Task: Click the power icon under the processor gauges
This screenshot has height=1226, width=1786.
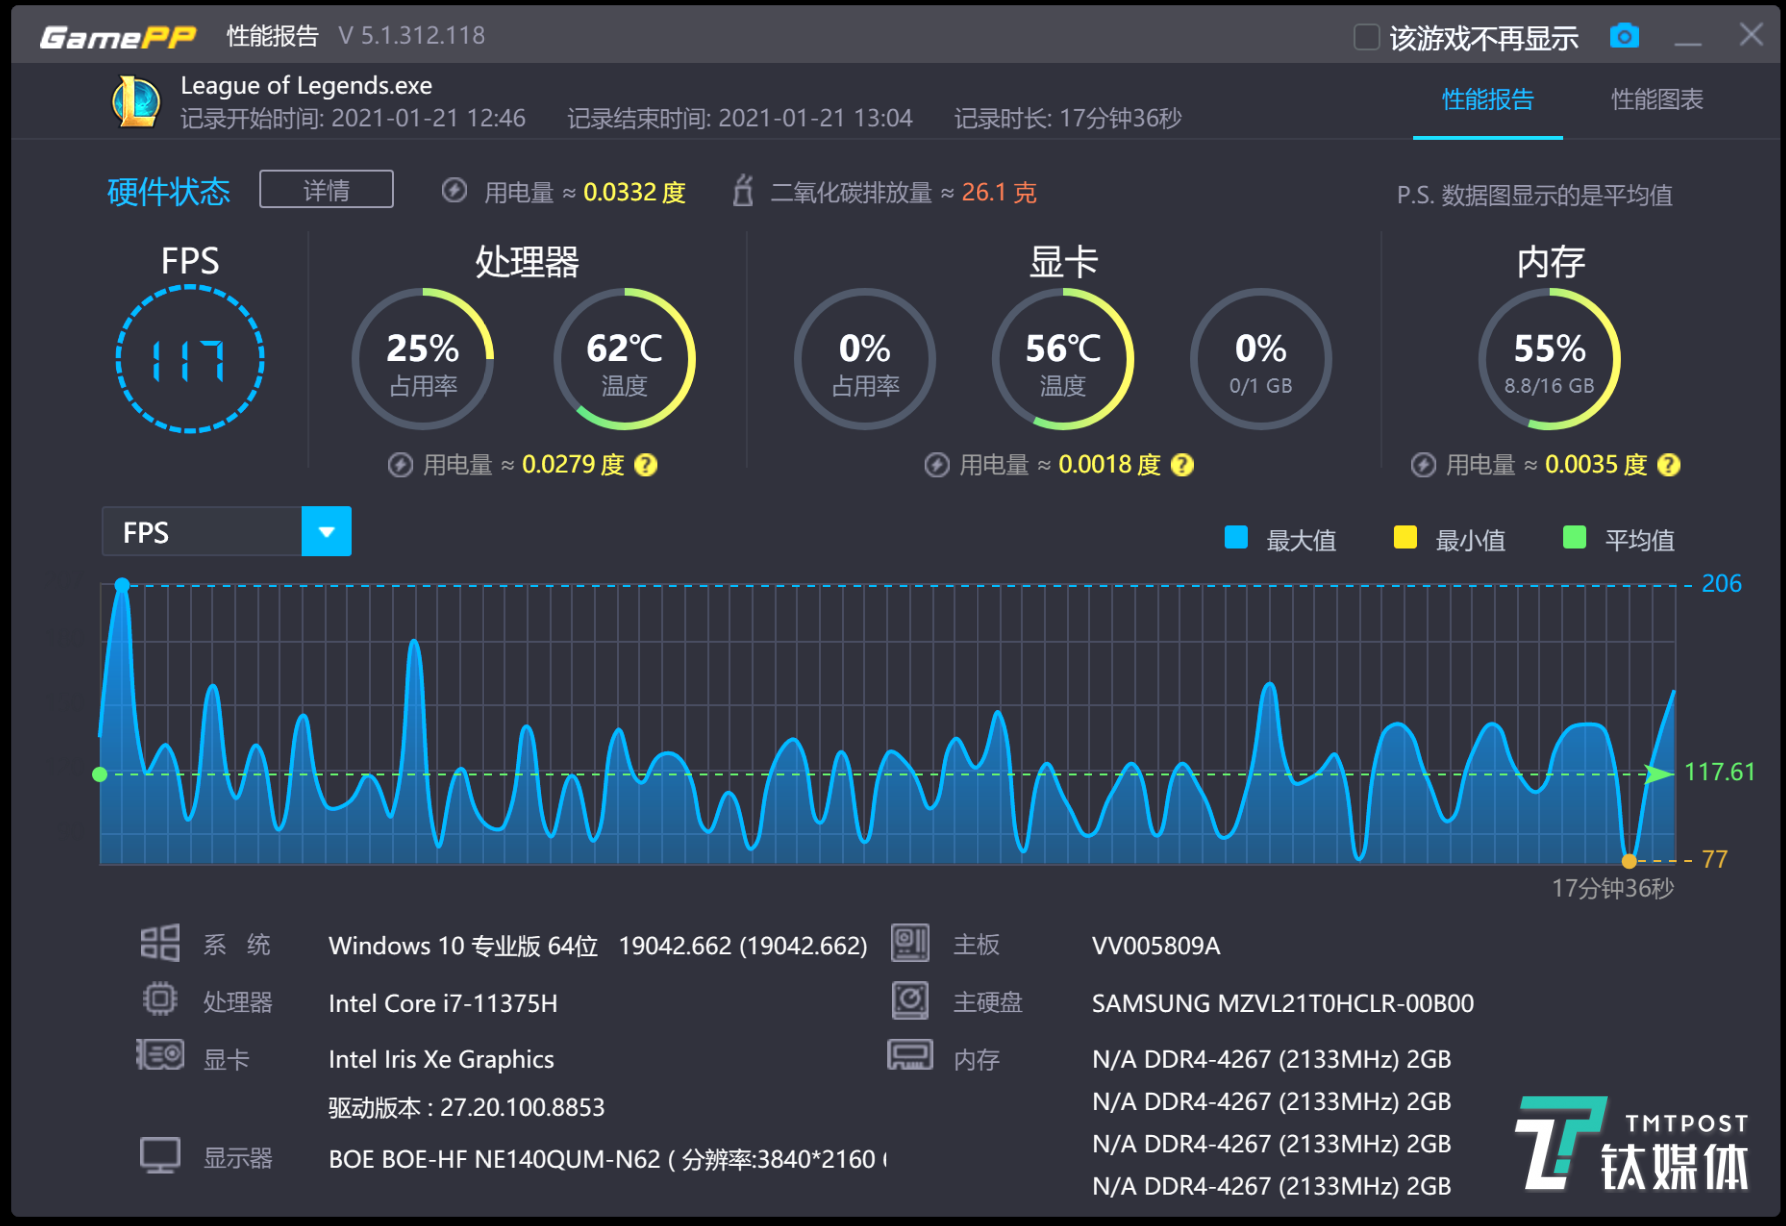Action: click(x=400, y=465)
